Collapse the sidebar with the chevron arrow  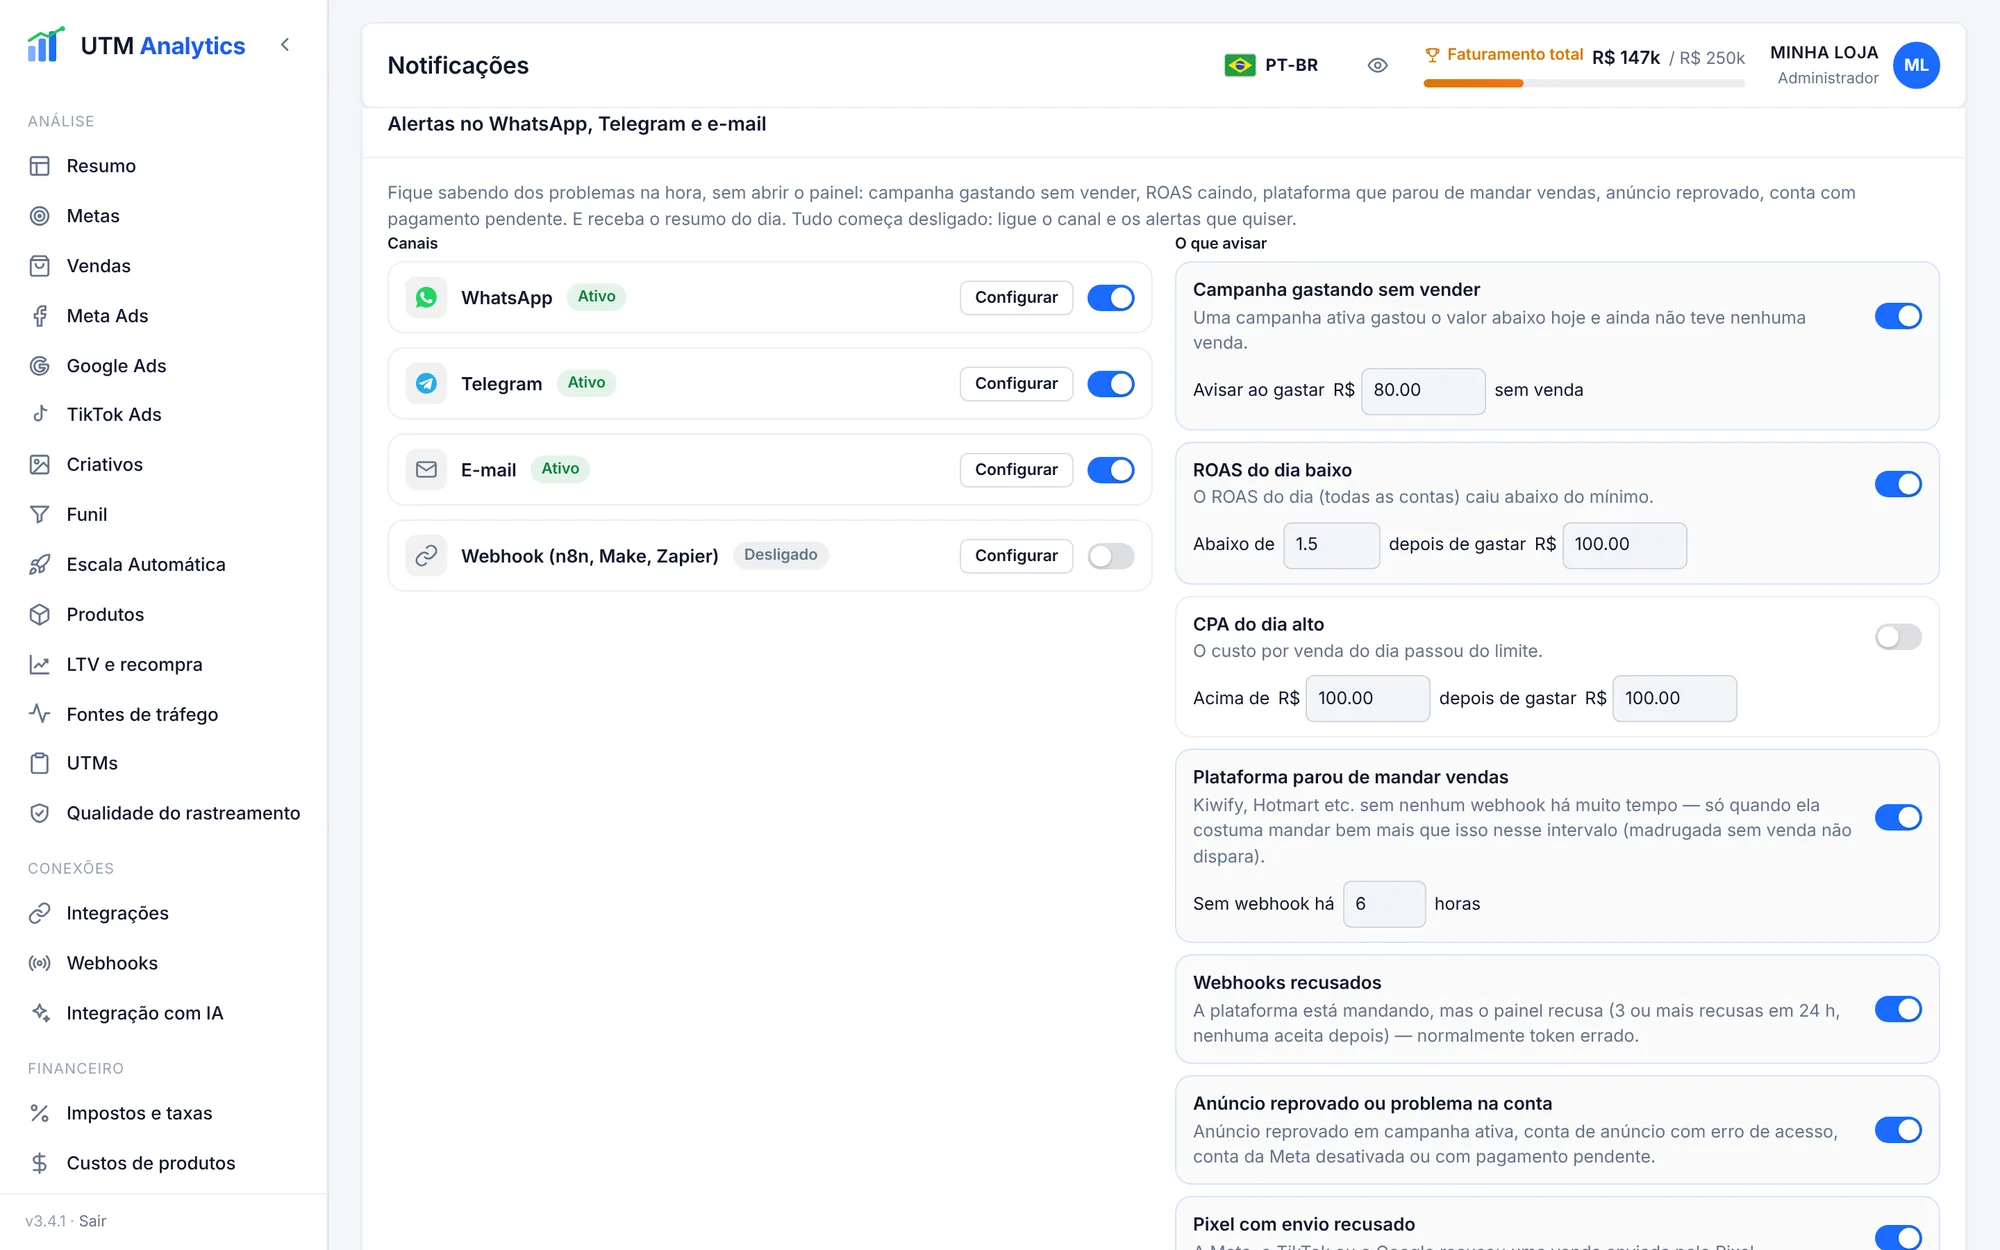(285, 45)
